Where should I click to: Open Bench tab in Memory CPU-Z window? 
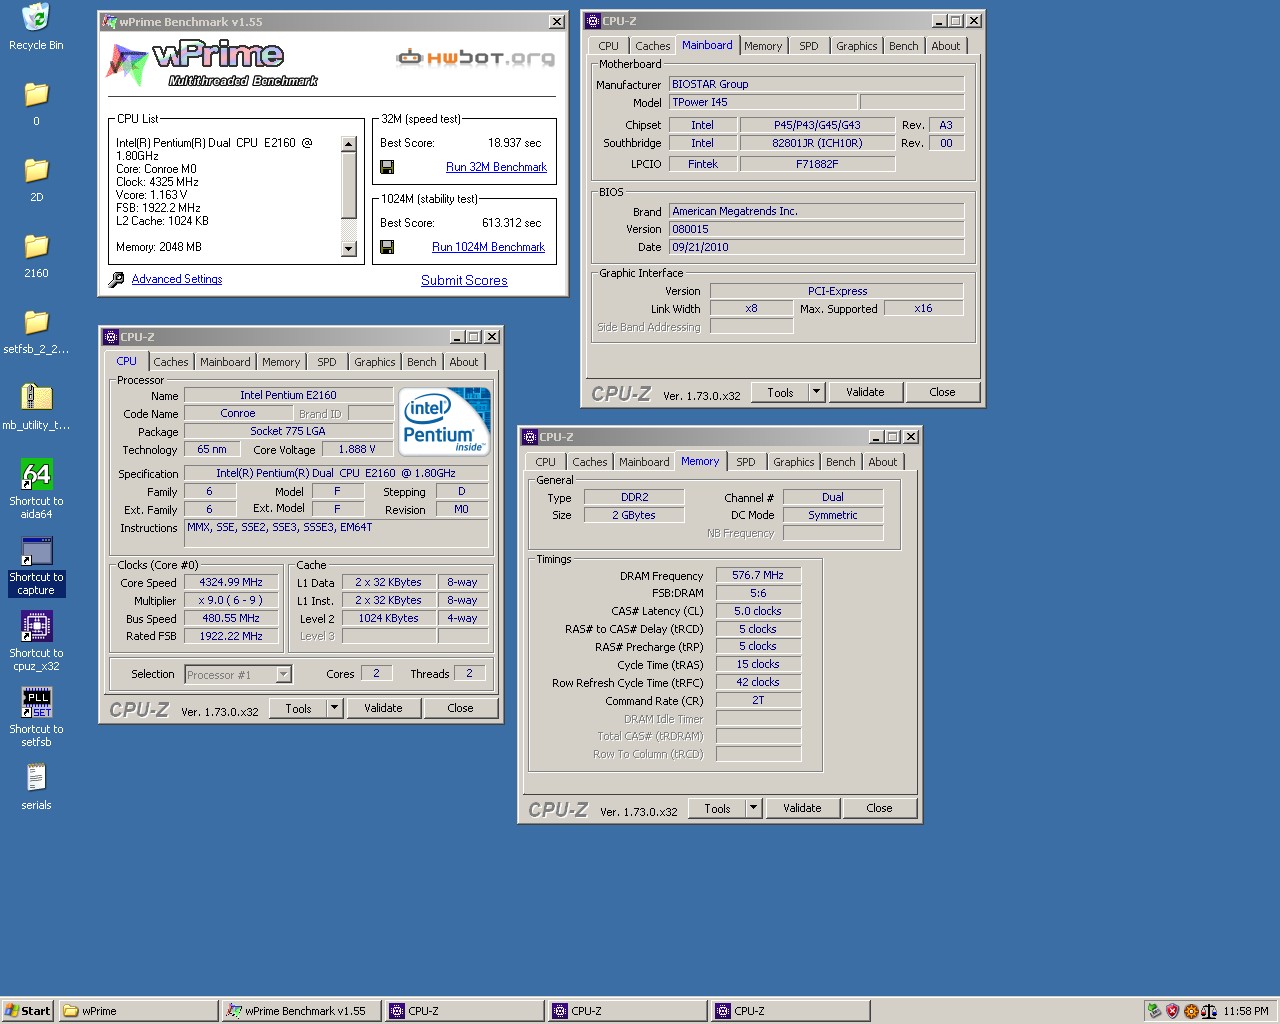[x=841, y=462]
